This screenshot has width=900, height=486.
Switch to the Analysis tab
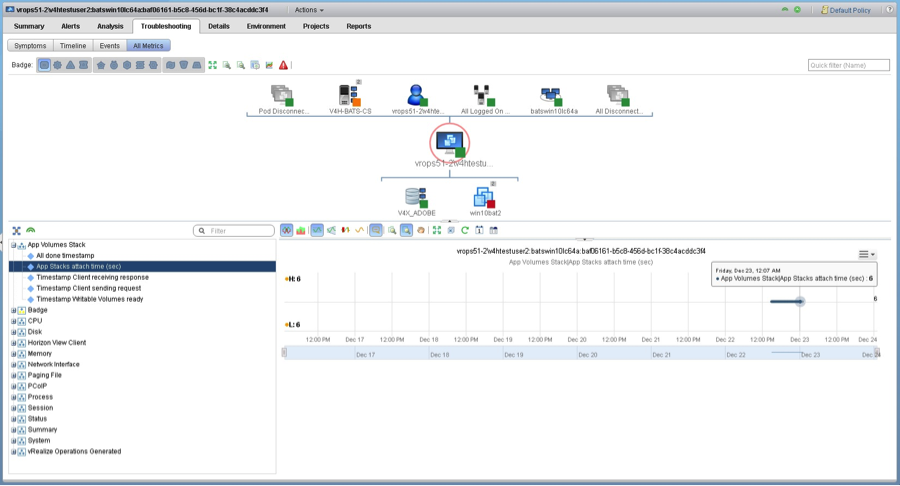pos(110,26)
